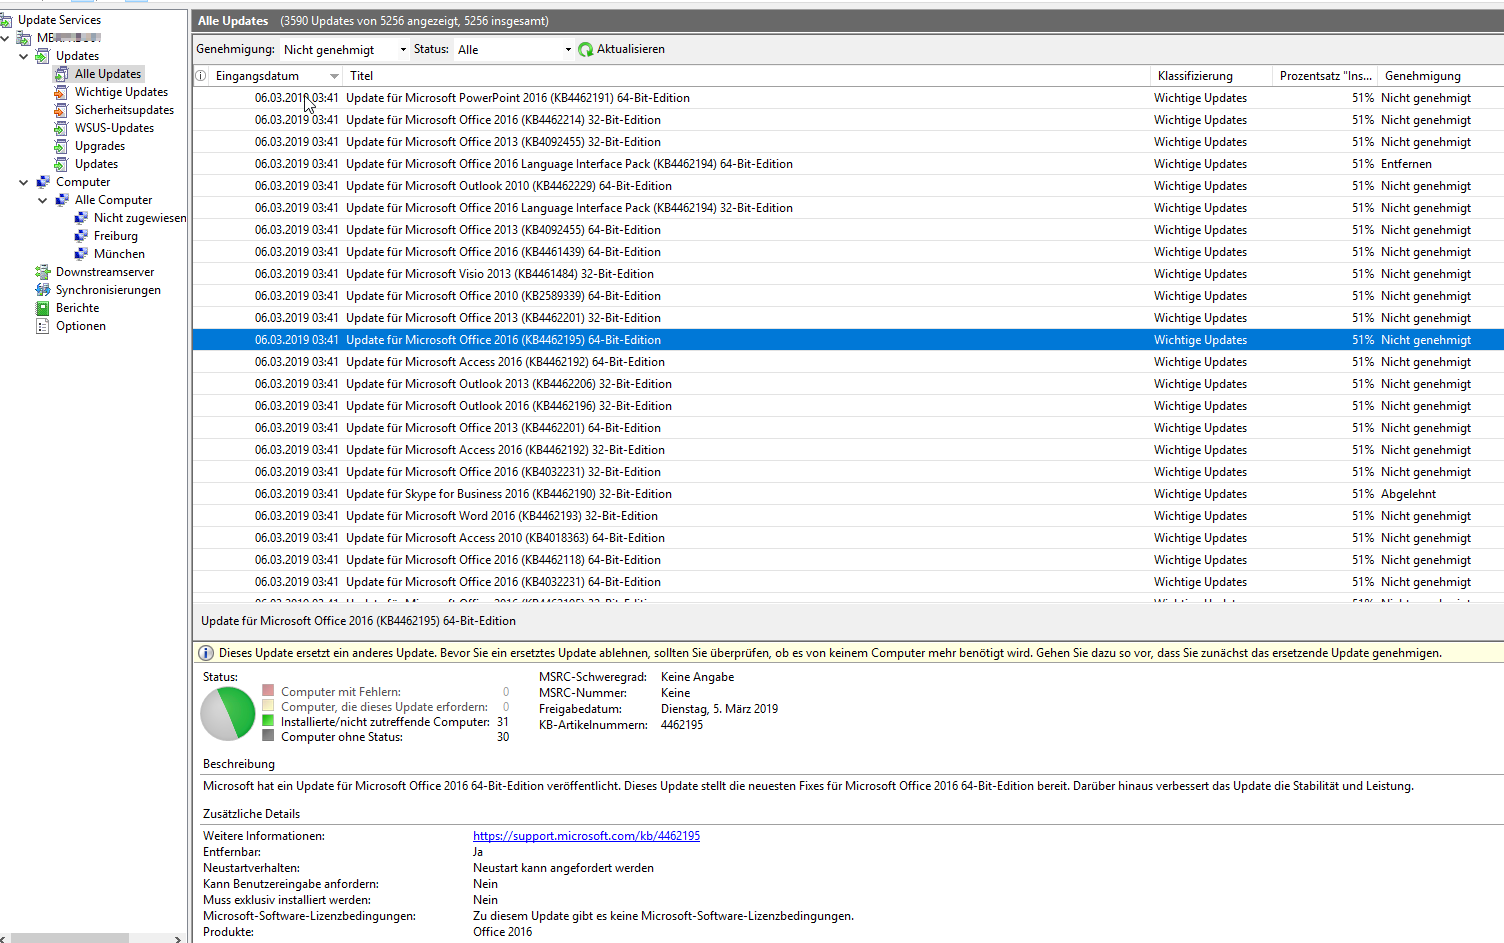Viewport: 1504px width, 943px height.
Task: Click the Eingangsdatum sort arrow
Action: click(x=334, y=76)
